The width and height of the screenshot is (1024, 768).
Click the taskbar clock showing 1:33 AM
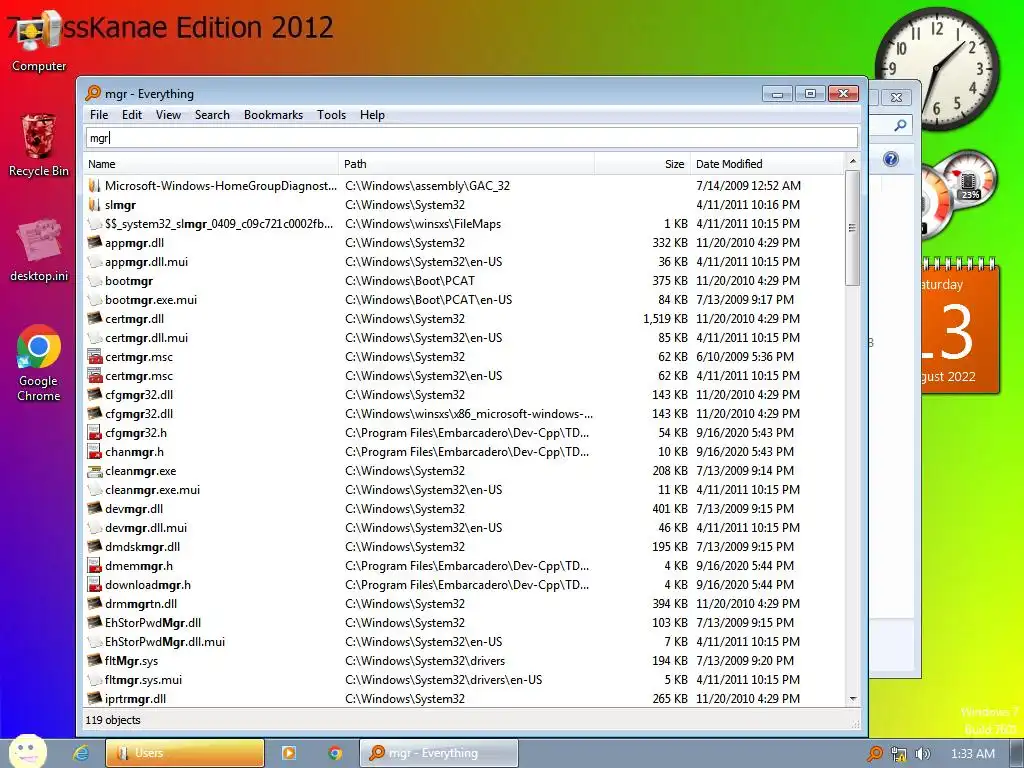[x=972, y=754]
